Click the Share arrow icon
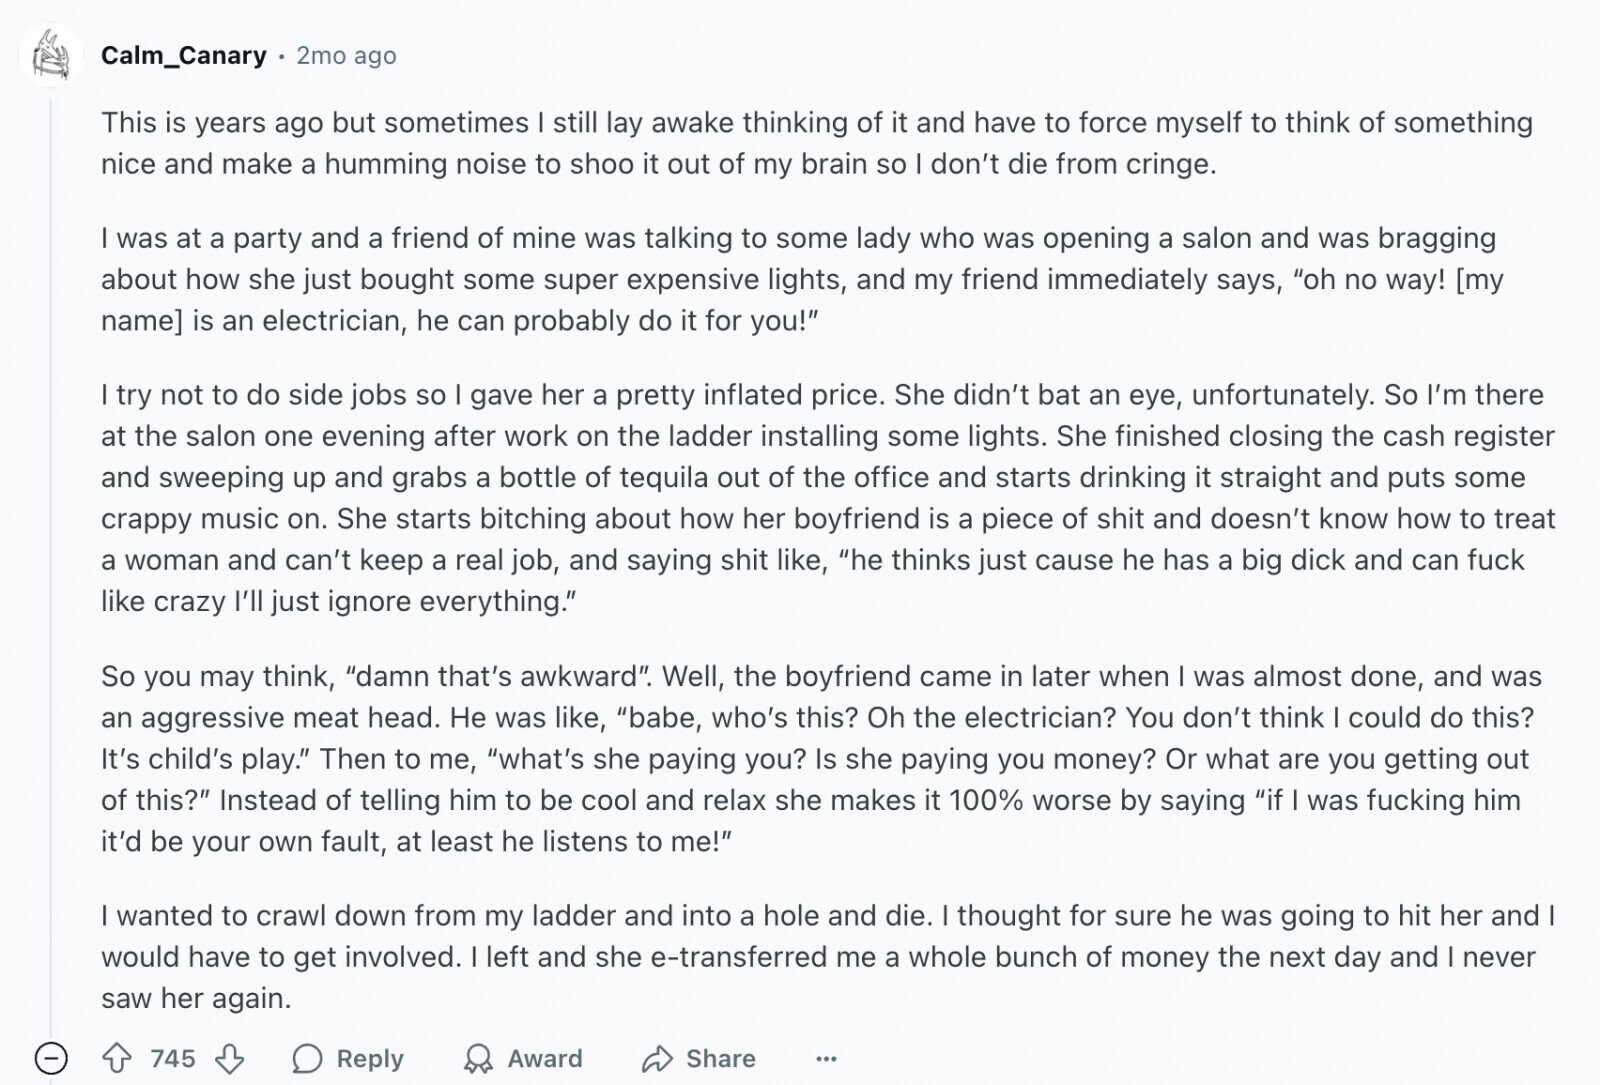This screenshot has width=1600, height=1085. (x=657, y=1058)
